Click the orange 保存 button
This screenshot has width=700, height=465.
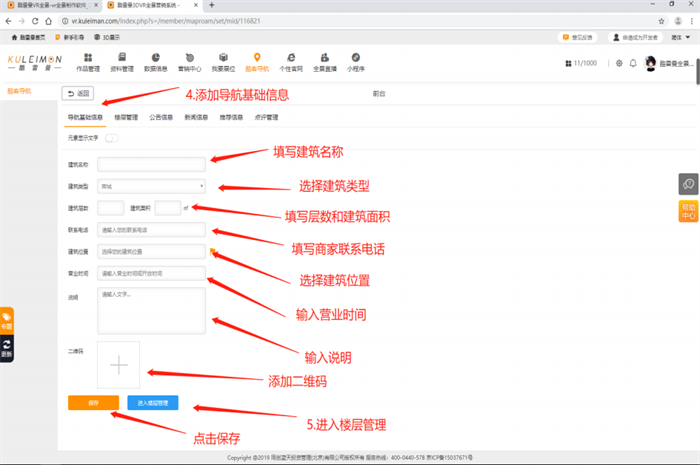tap(93, 403)
